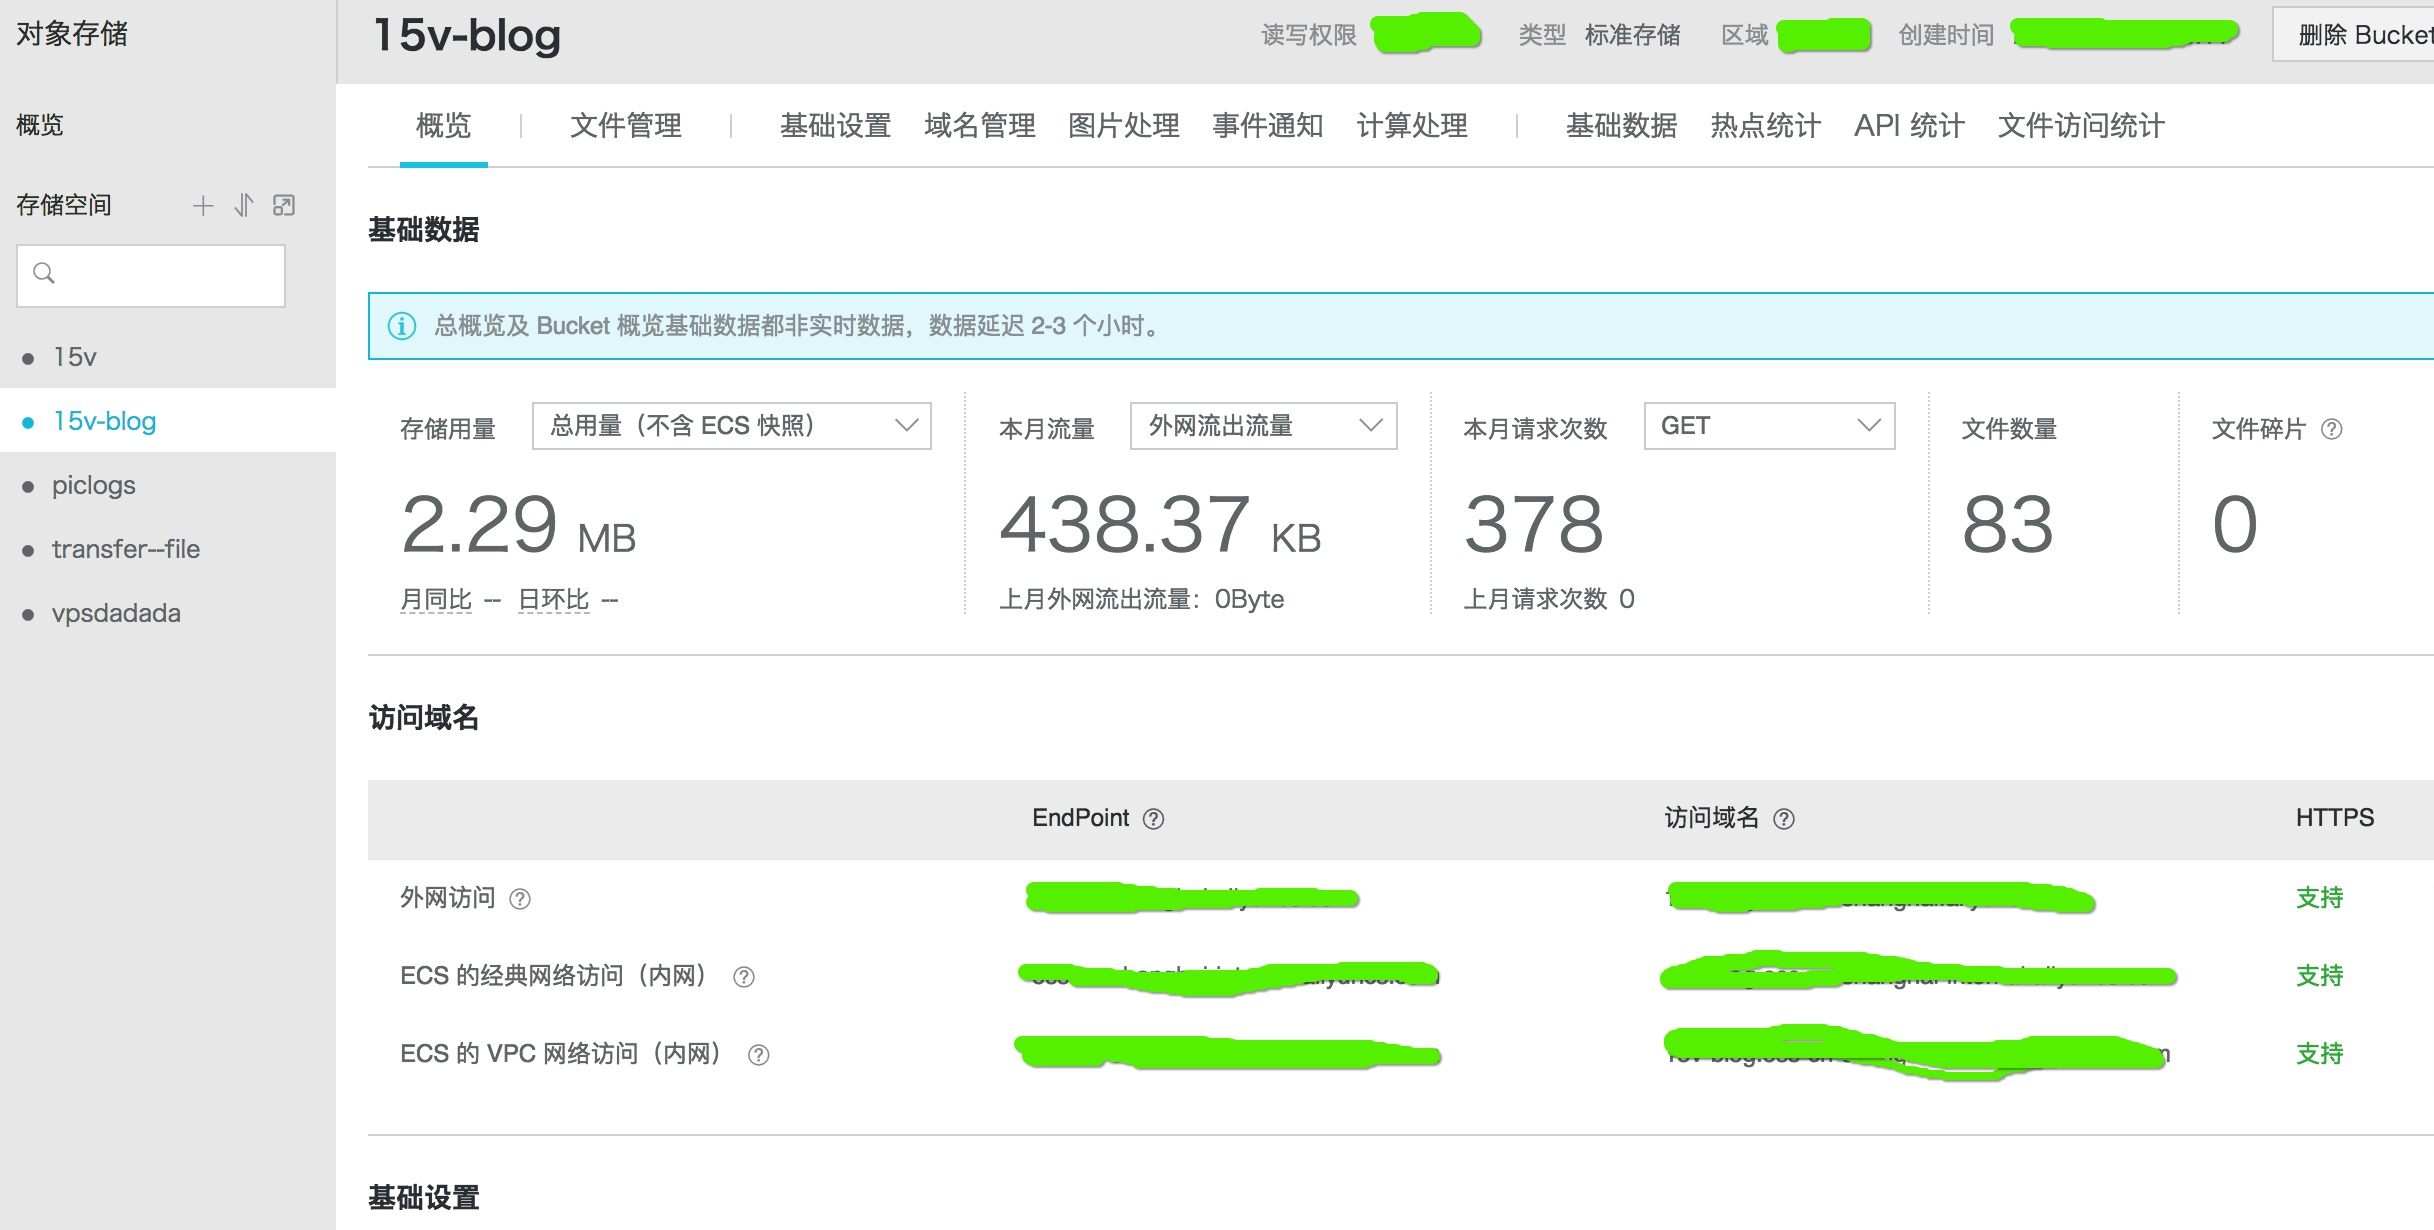Expand the 外网流出流量 traffic dropdown

point(1263,426)
